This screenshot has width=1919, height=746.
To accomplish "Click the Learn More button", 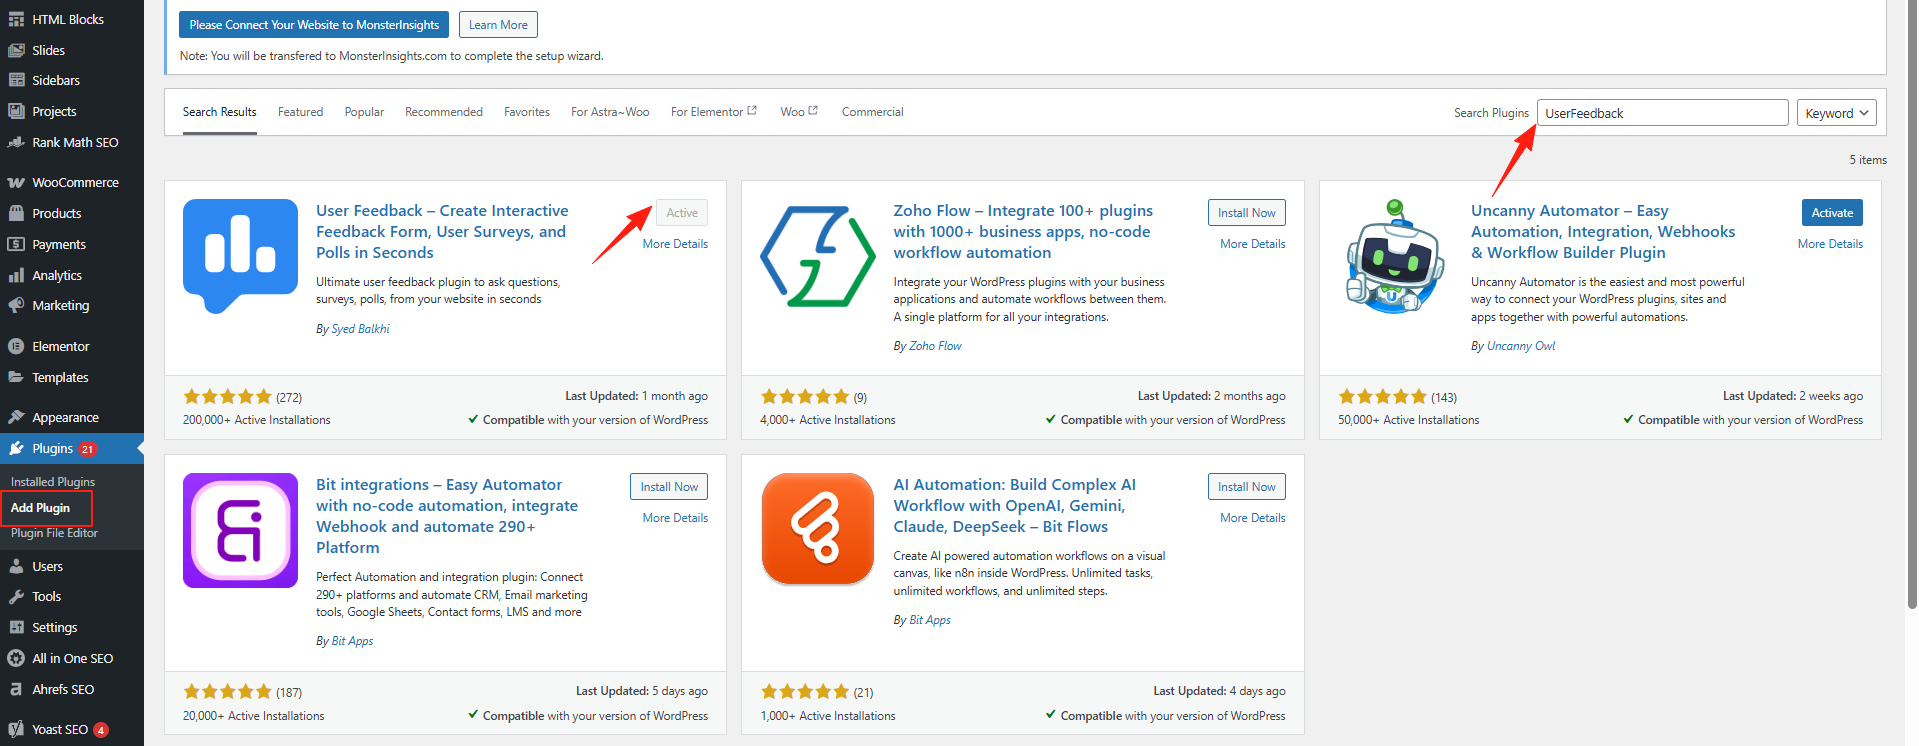I will click(x=498, y=25).
